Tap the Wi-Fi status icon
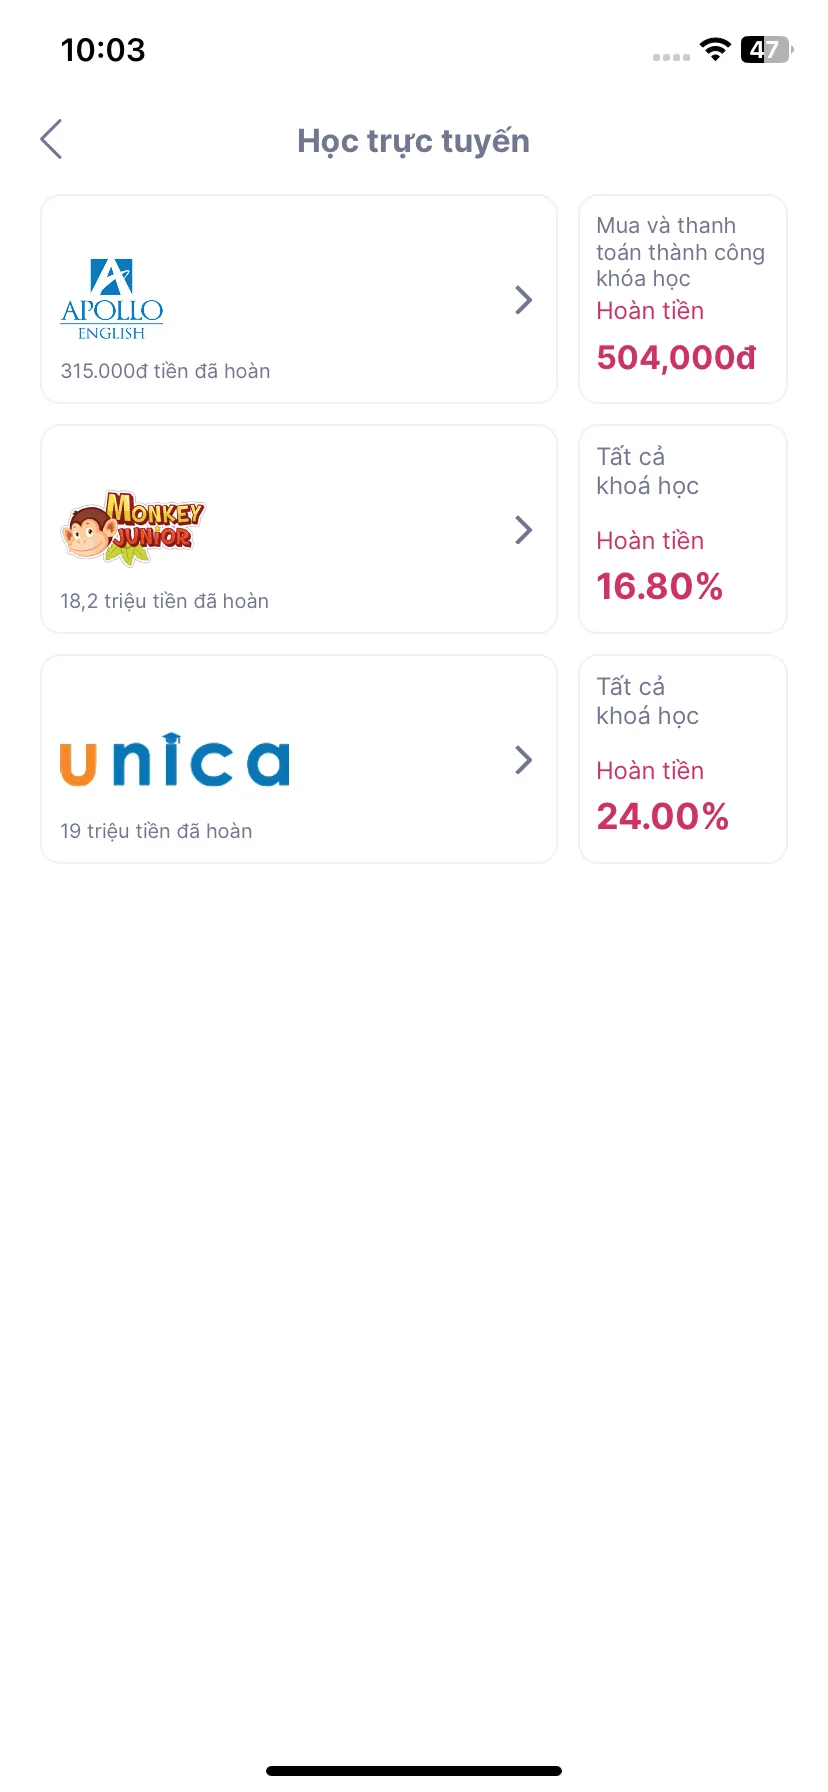This screenshot has width=828, height=1792. tap(715, 49)
